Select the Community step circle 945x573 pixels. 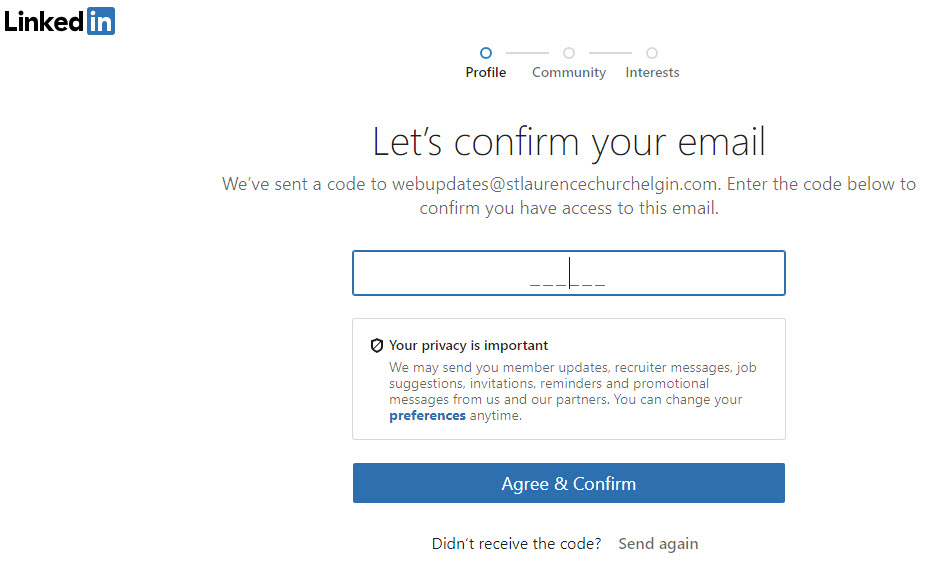(569, 53)
